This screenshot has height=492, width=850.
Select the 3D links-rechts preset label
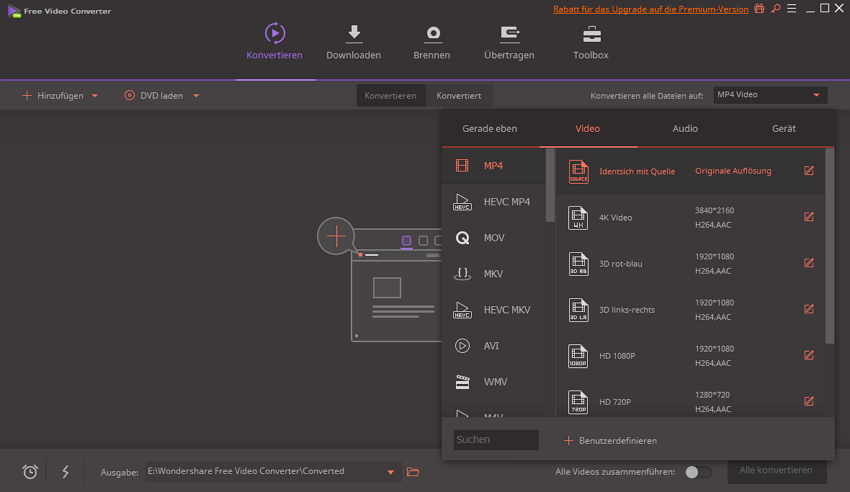coord(627,310)
